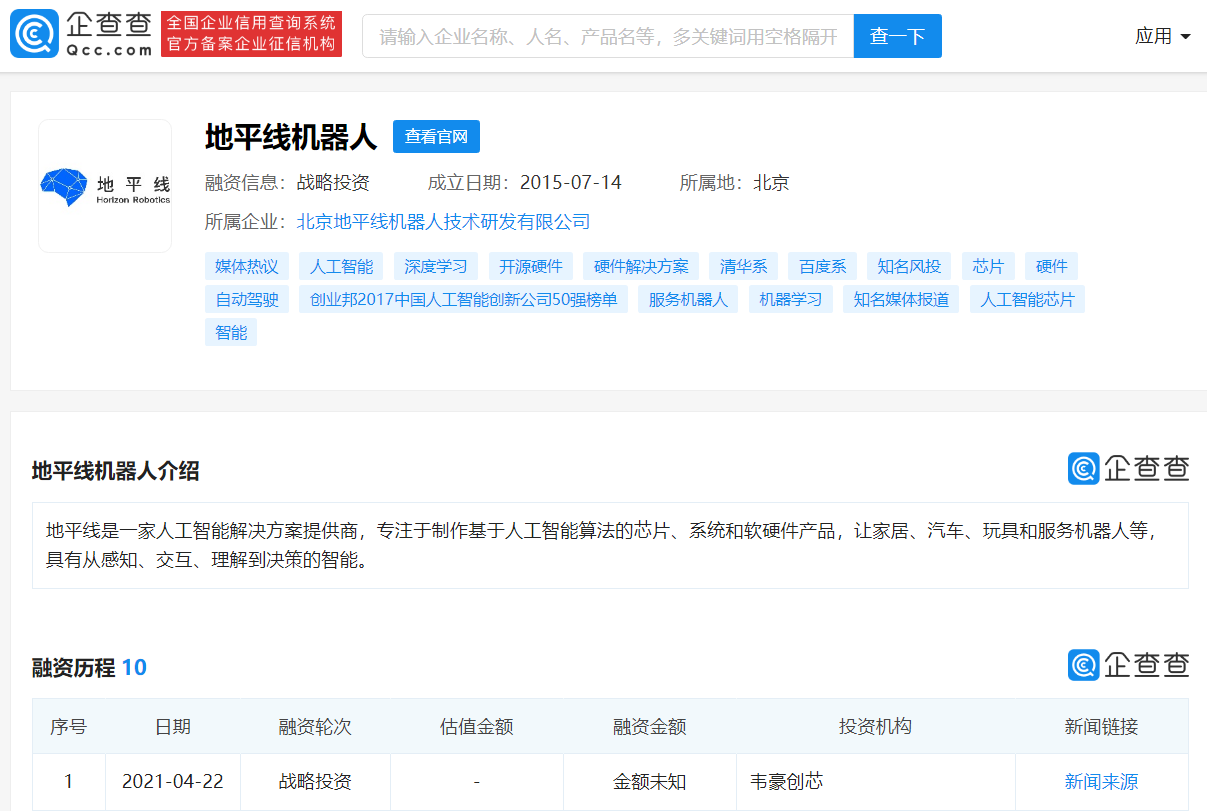
Task: Select the 创业邦2017中国人工智能创新公司50强榜单 tag
Action: coord(463,299)
